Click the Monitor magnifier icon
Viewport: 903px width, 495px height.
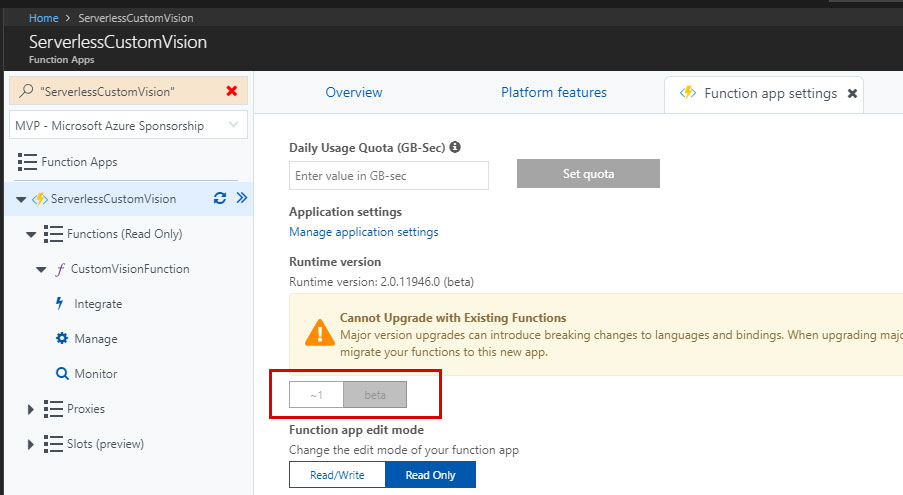62,374
